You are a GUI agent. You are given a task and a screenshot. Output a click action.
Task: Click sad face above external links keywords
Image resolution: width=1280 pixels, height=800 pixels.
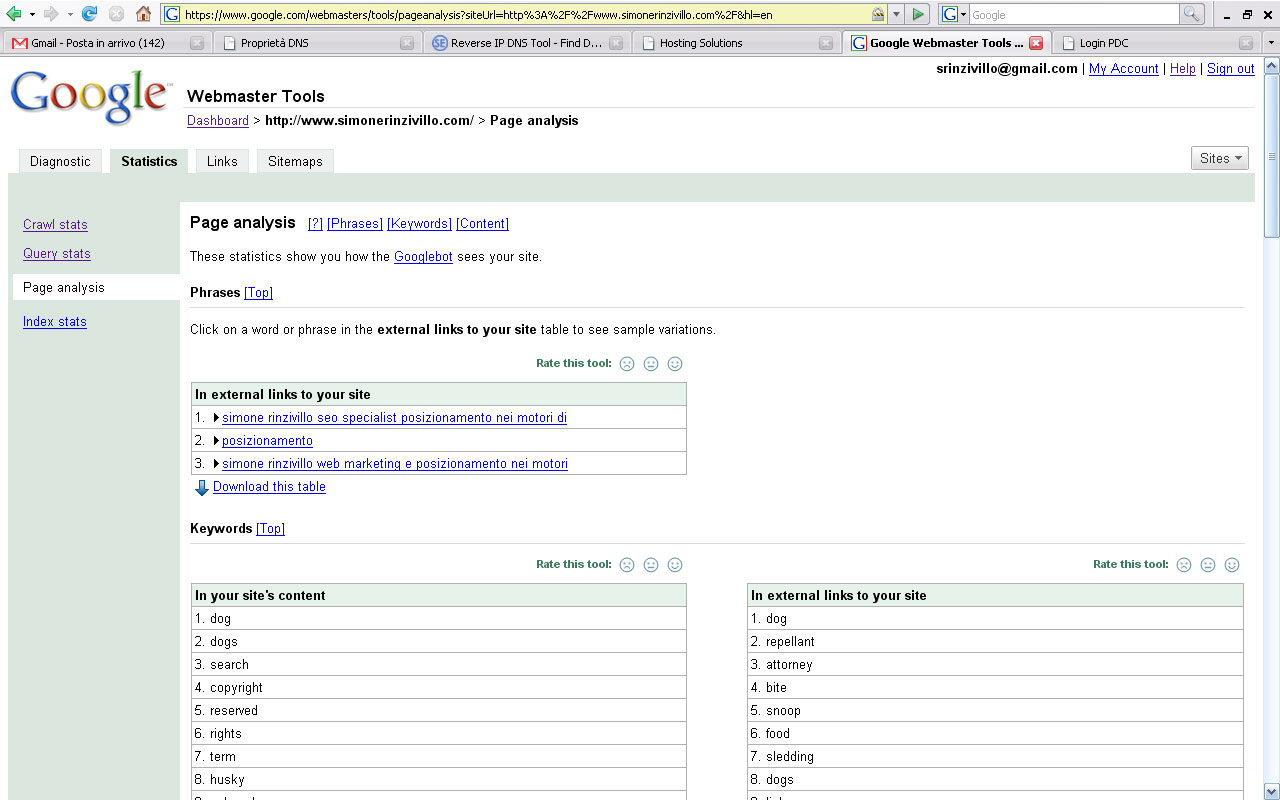tap(1184, 565)
